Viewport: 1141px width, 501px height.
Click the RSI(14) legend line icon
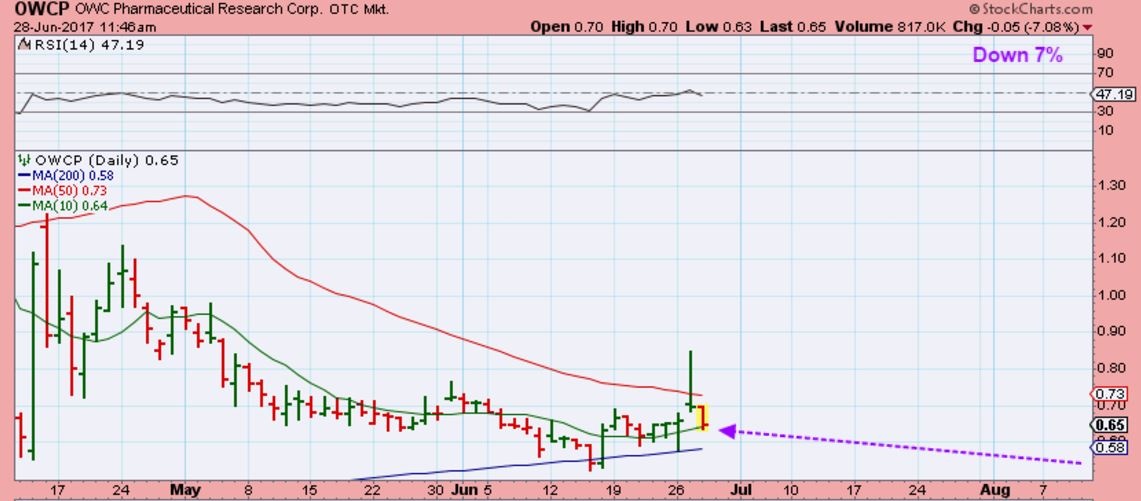click(24, 45)
